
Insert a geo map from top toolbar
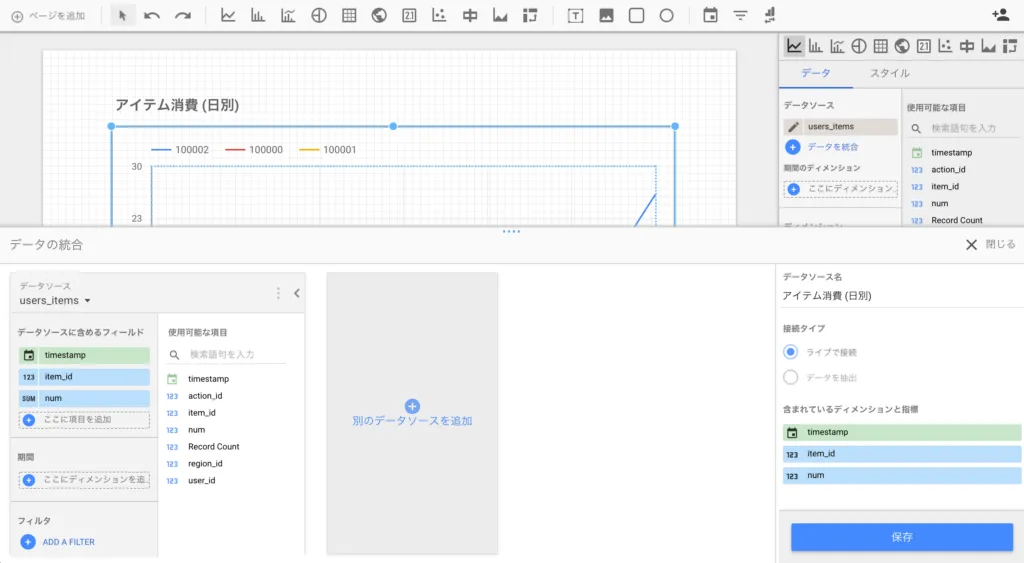[379, 16]
